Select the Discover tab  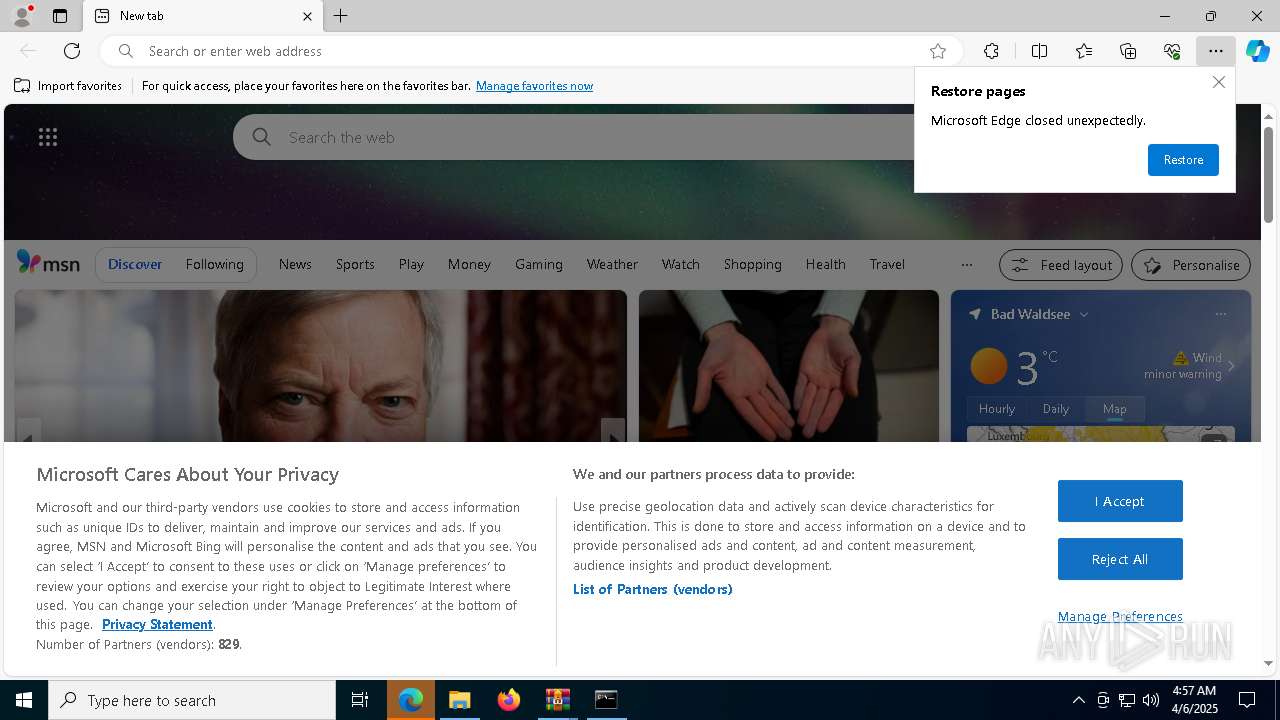135,264
